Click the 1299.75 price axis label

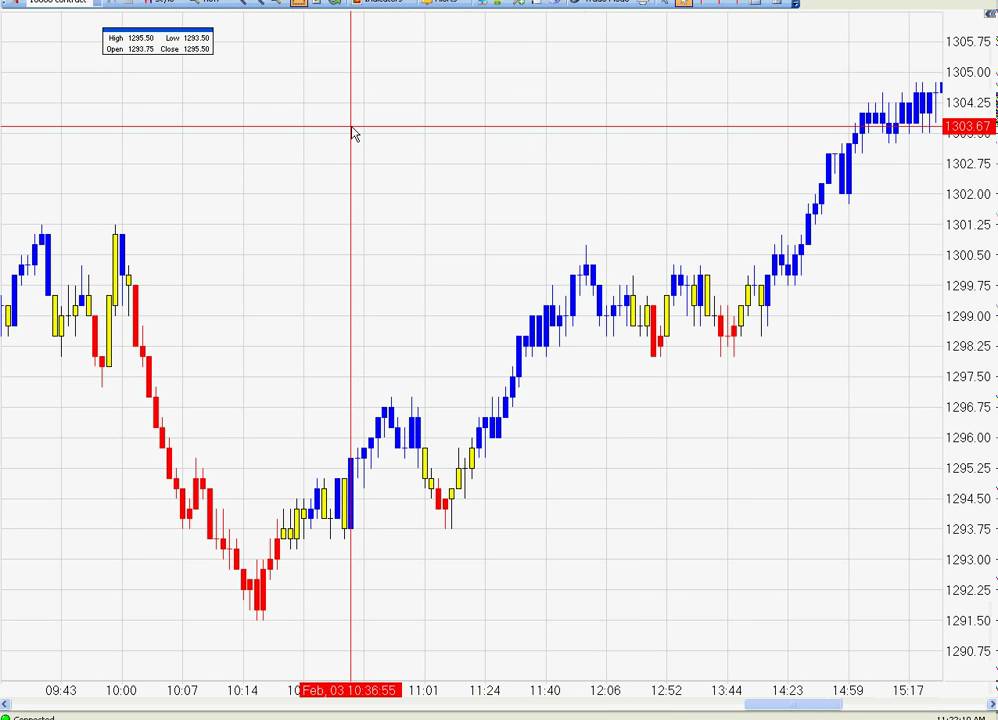tap(968, 286)
